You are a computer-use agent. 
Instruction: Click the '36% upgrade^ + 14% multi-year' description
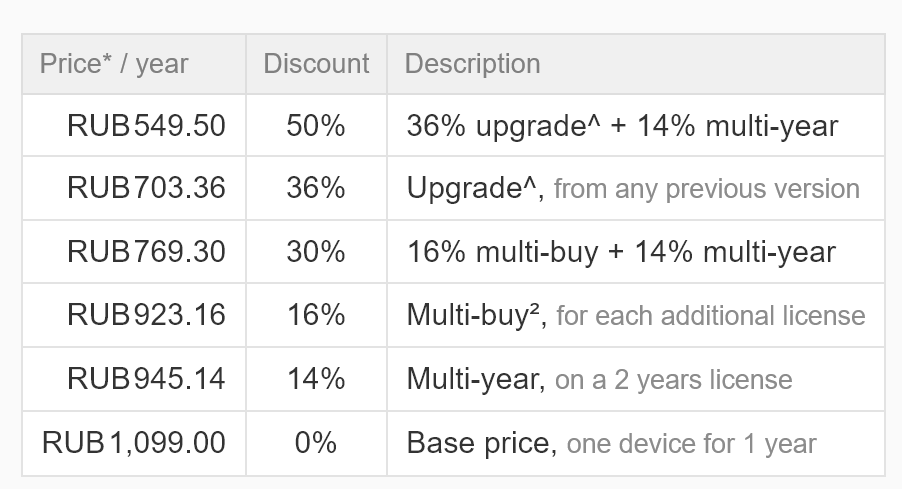[622, 126]
